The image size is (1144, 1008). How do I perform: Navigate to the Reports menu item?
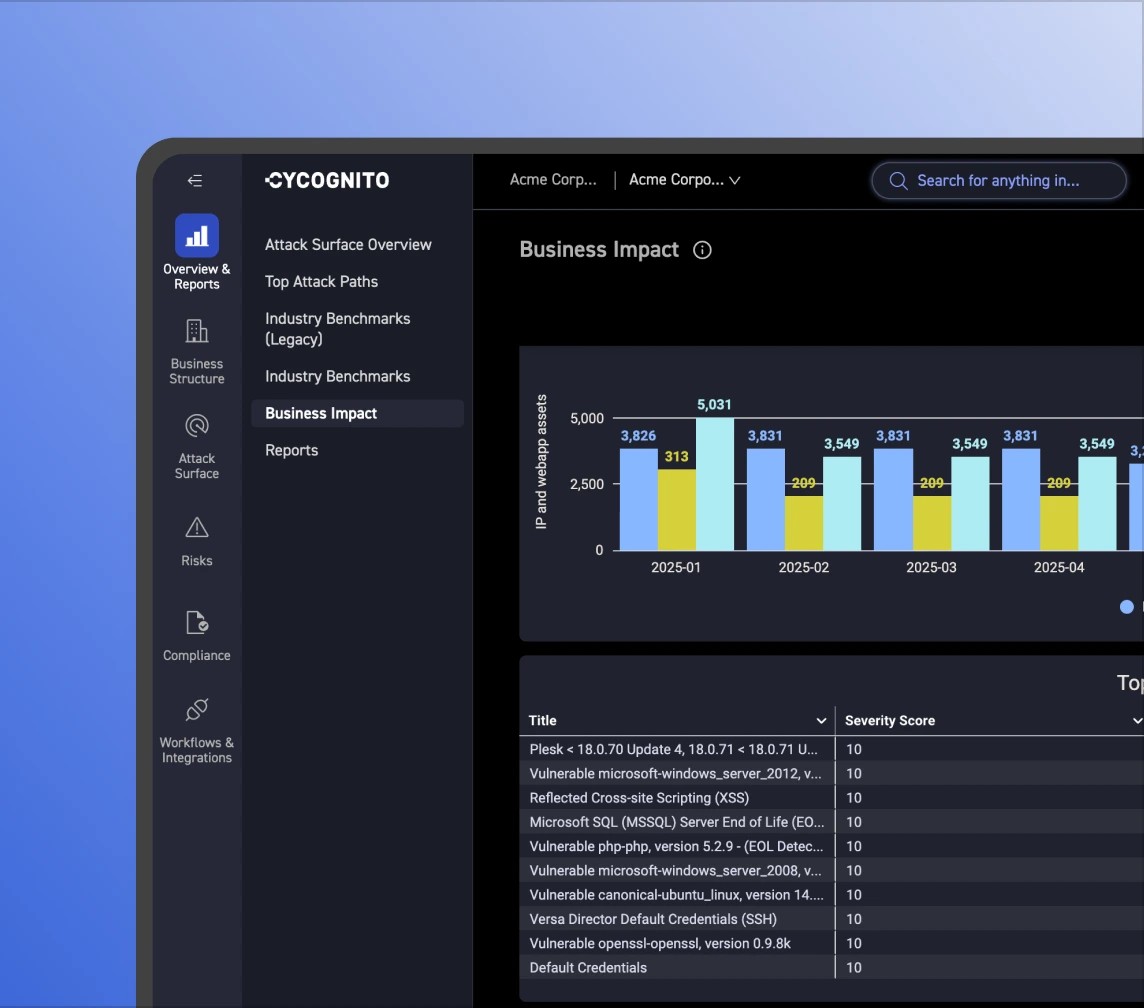tap(291, 451)
